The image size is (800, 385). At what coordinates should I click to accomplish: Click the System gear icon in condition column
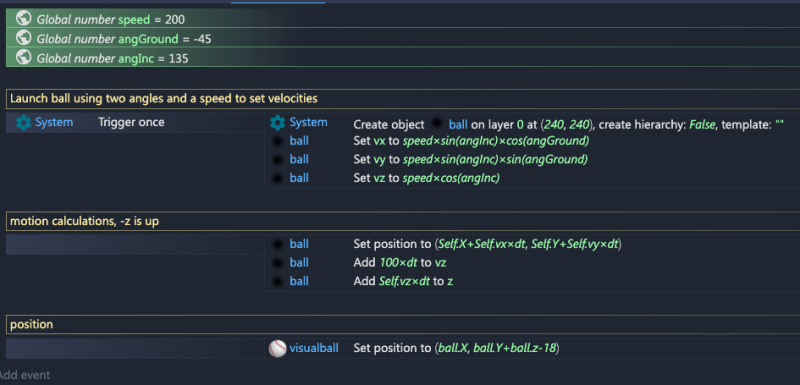pyautogui.click(x=23, y=122)
